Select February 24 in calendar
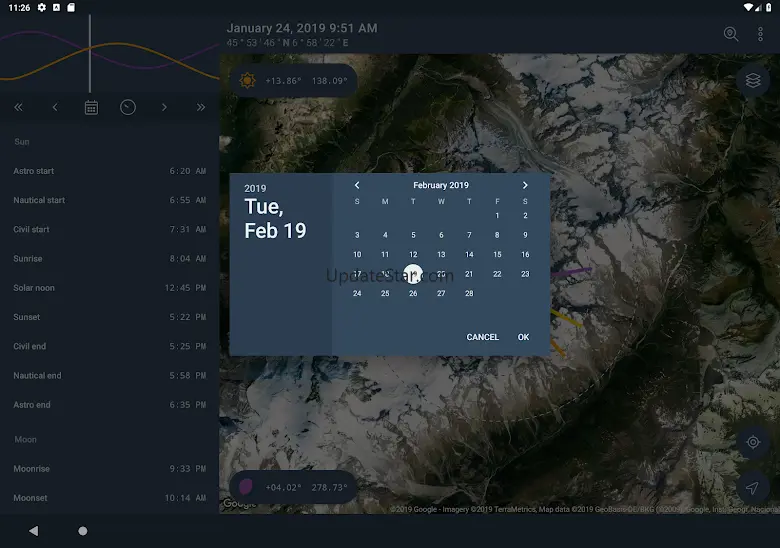Image resolution: width=780 pixels, height=548 pixels. (357, 293)
